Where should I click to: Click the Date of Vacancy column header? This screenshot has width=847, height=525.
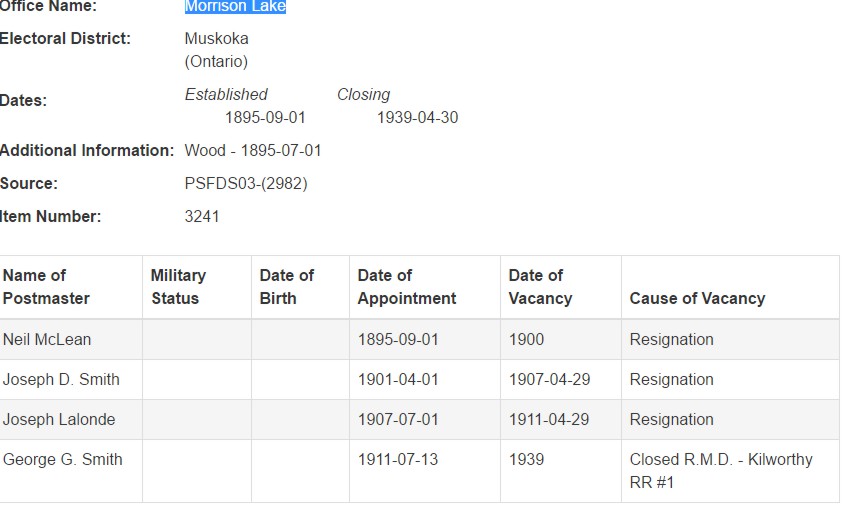[540, 287]
